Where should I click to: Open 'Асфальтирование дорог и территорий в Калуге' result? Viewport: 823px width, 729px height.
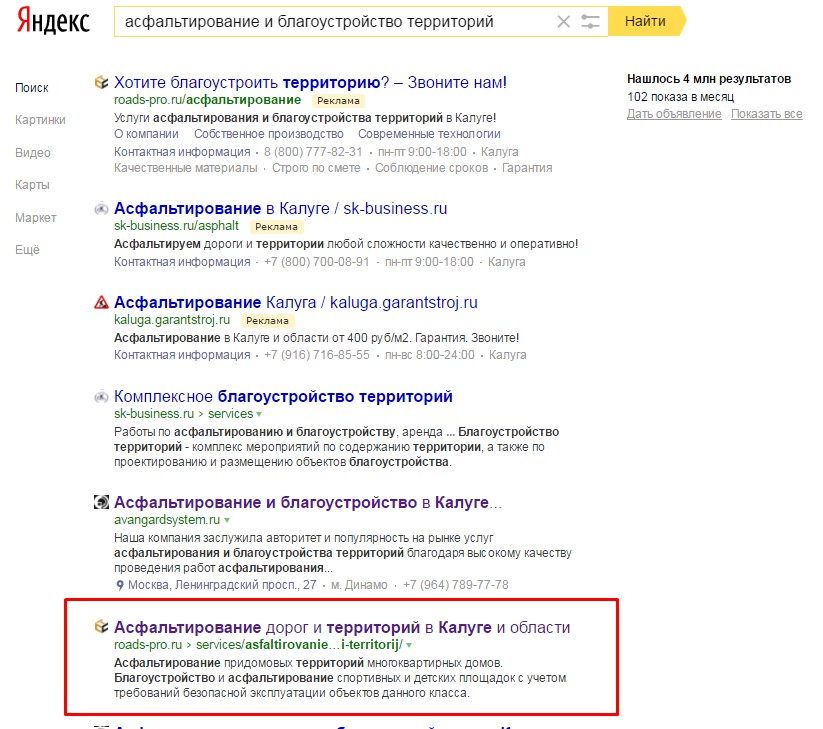tap(342, 627)
